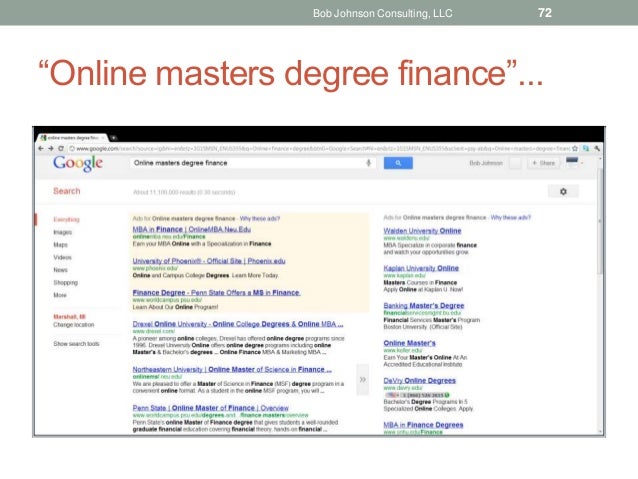The height and width of the screenshot is (479, 638).
Task: Open Walden University Online ad
Action: pyautogui.click(x=422, y=231)
